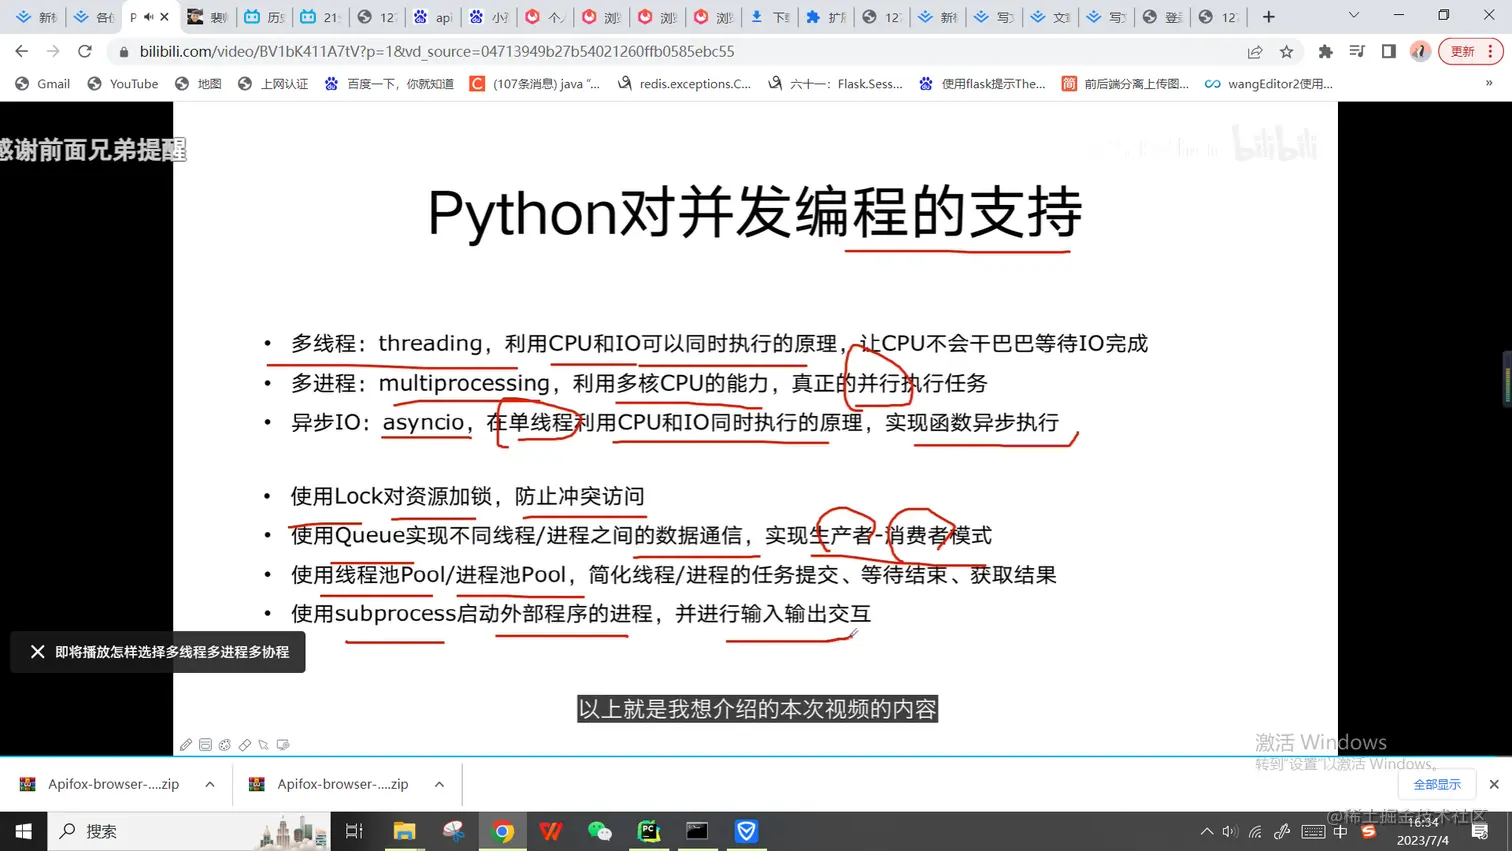The height and width of the screenshot is (851, 1512).
Task: Open the Chrome side panel
Action: (x=1389, y=51)
